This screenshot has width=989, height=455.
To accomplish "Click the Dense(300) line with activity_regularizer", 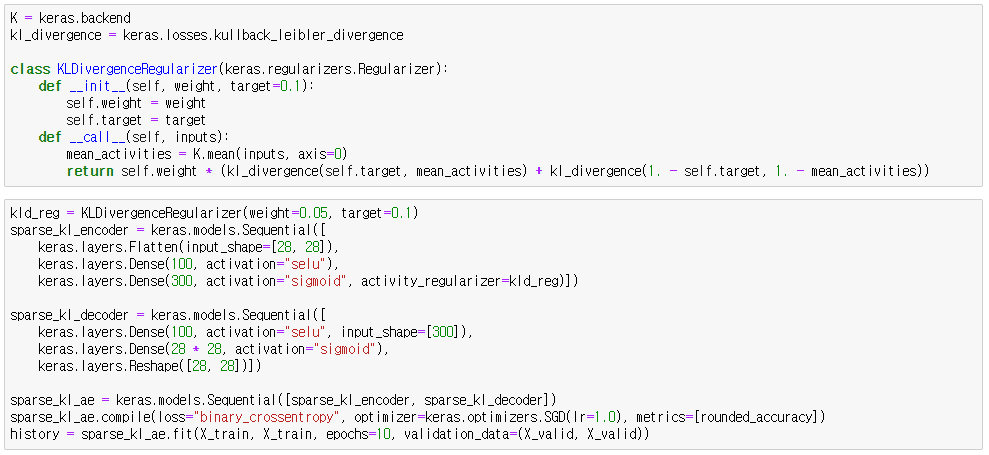I will 308,281.
